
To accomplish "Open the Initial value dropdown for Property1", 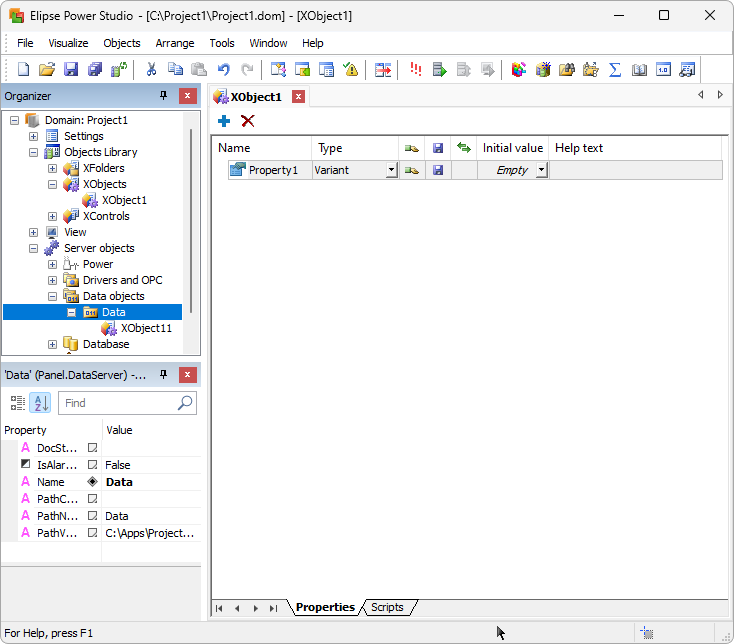I will [x=541, y=171].
